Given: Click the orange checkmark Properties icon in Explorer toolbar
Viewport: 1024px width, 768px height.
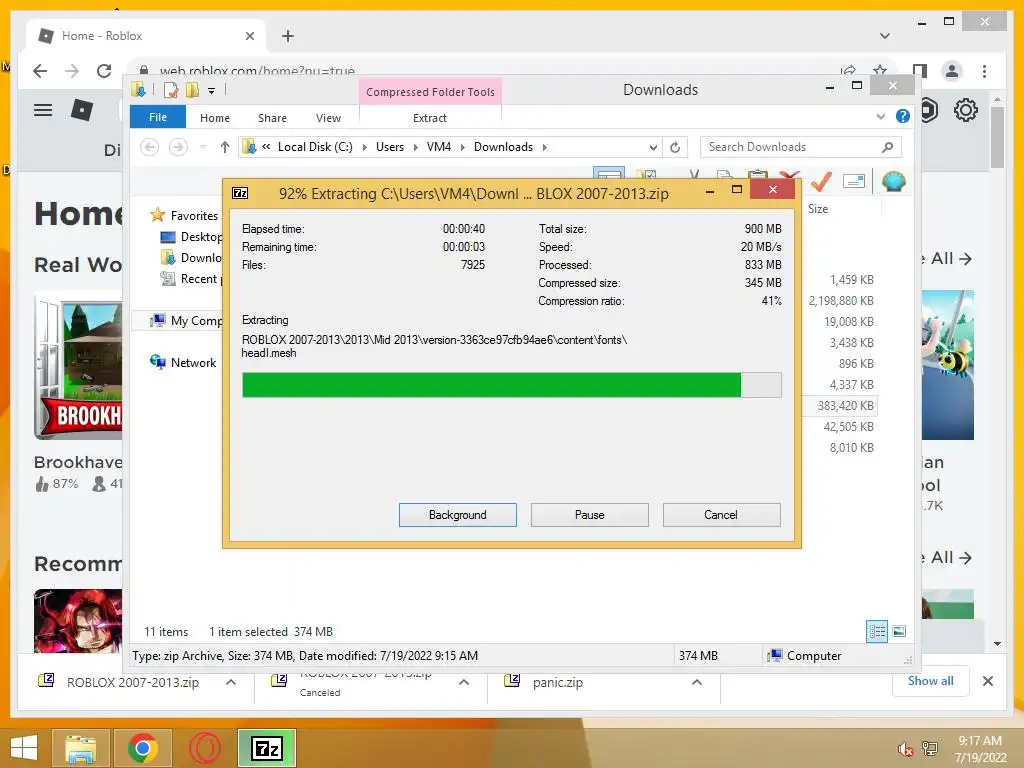Looking at the screenshot, I should [x=821, y=181].
